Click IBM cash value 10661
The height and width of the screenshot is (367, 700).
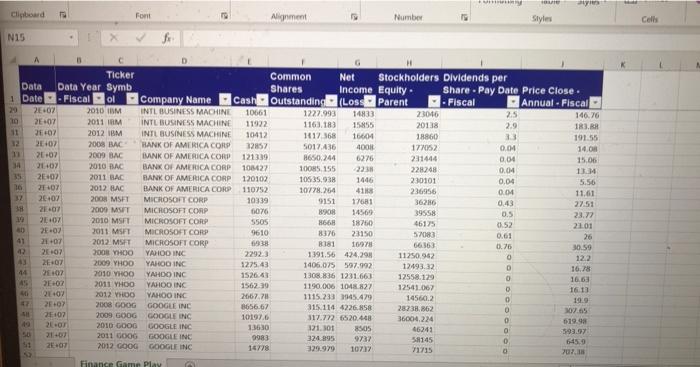256,113
